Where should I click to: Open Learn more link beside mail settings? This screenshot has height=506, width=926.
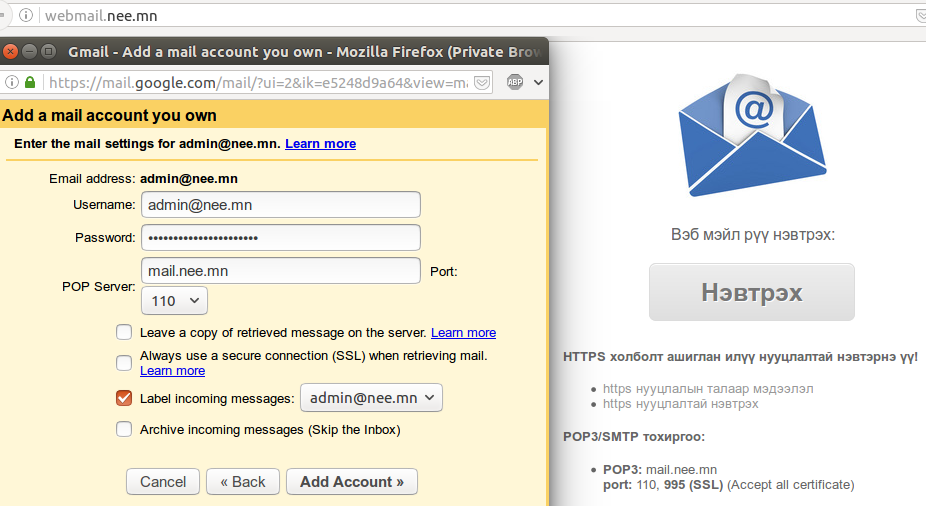[x=321, y=143]
